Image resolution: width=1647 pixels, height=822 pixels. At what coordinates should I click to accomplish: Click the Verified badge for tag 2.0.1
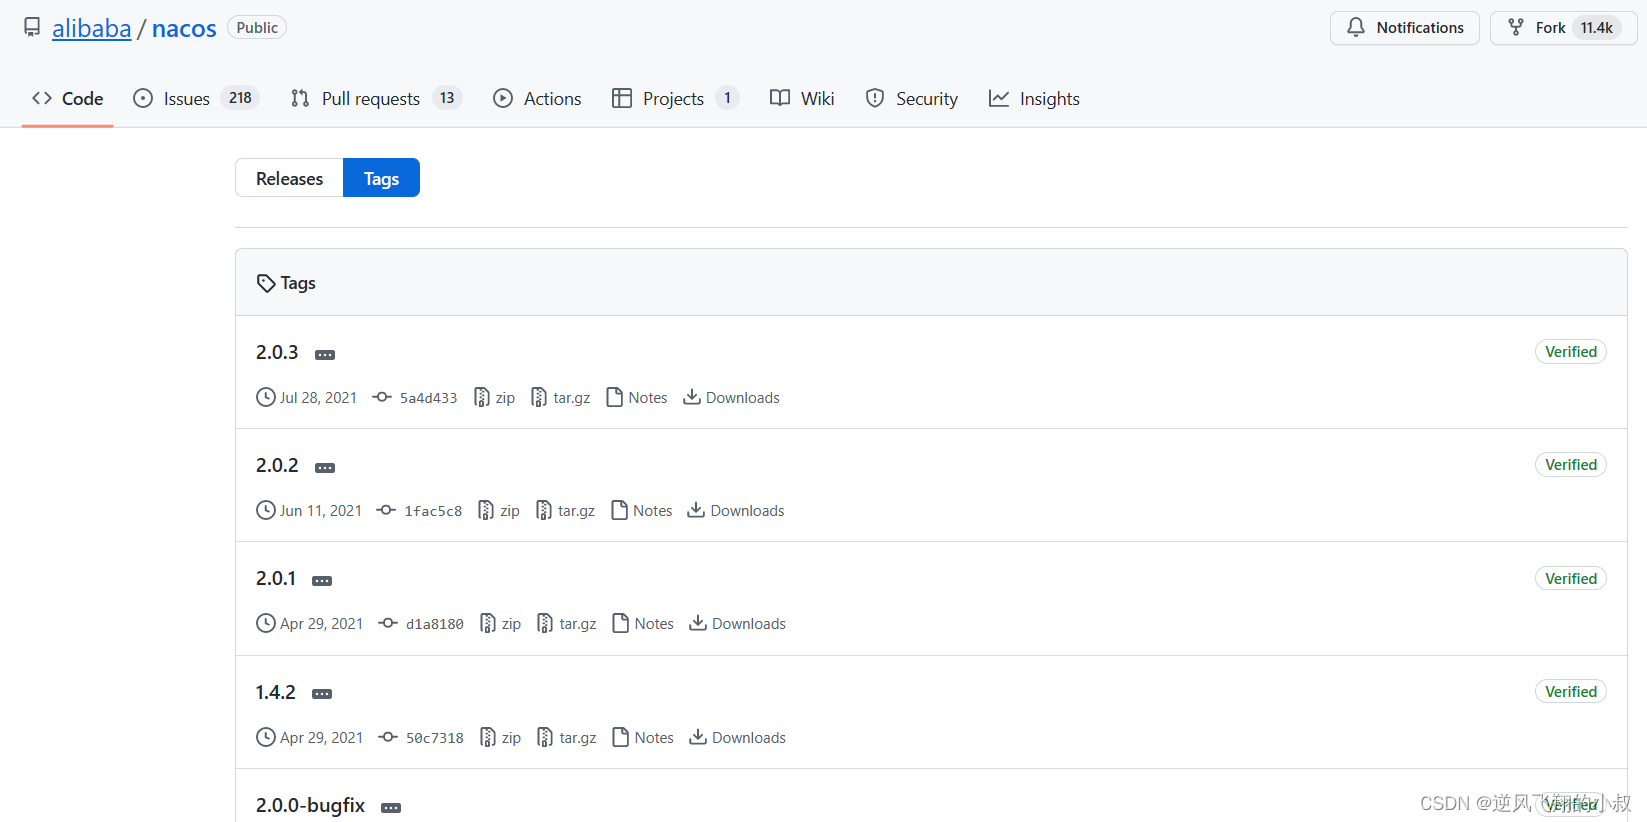[x=1570, y=579]
